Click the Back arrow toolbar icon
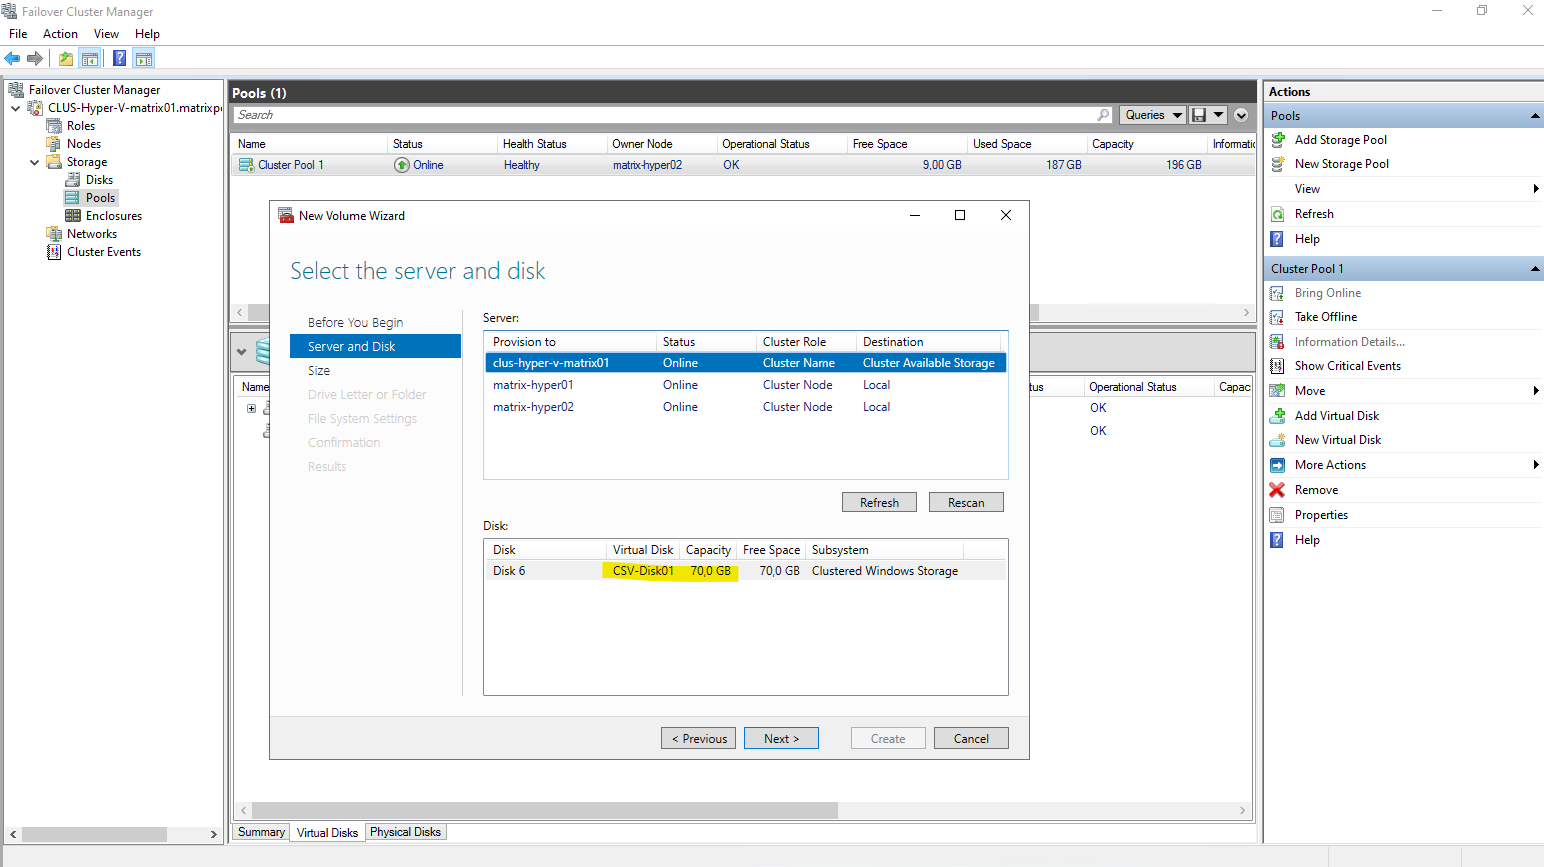 point(12,59)
